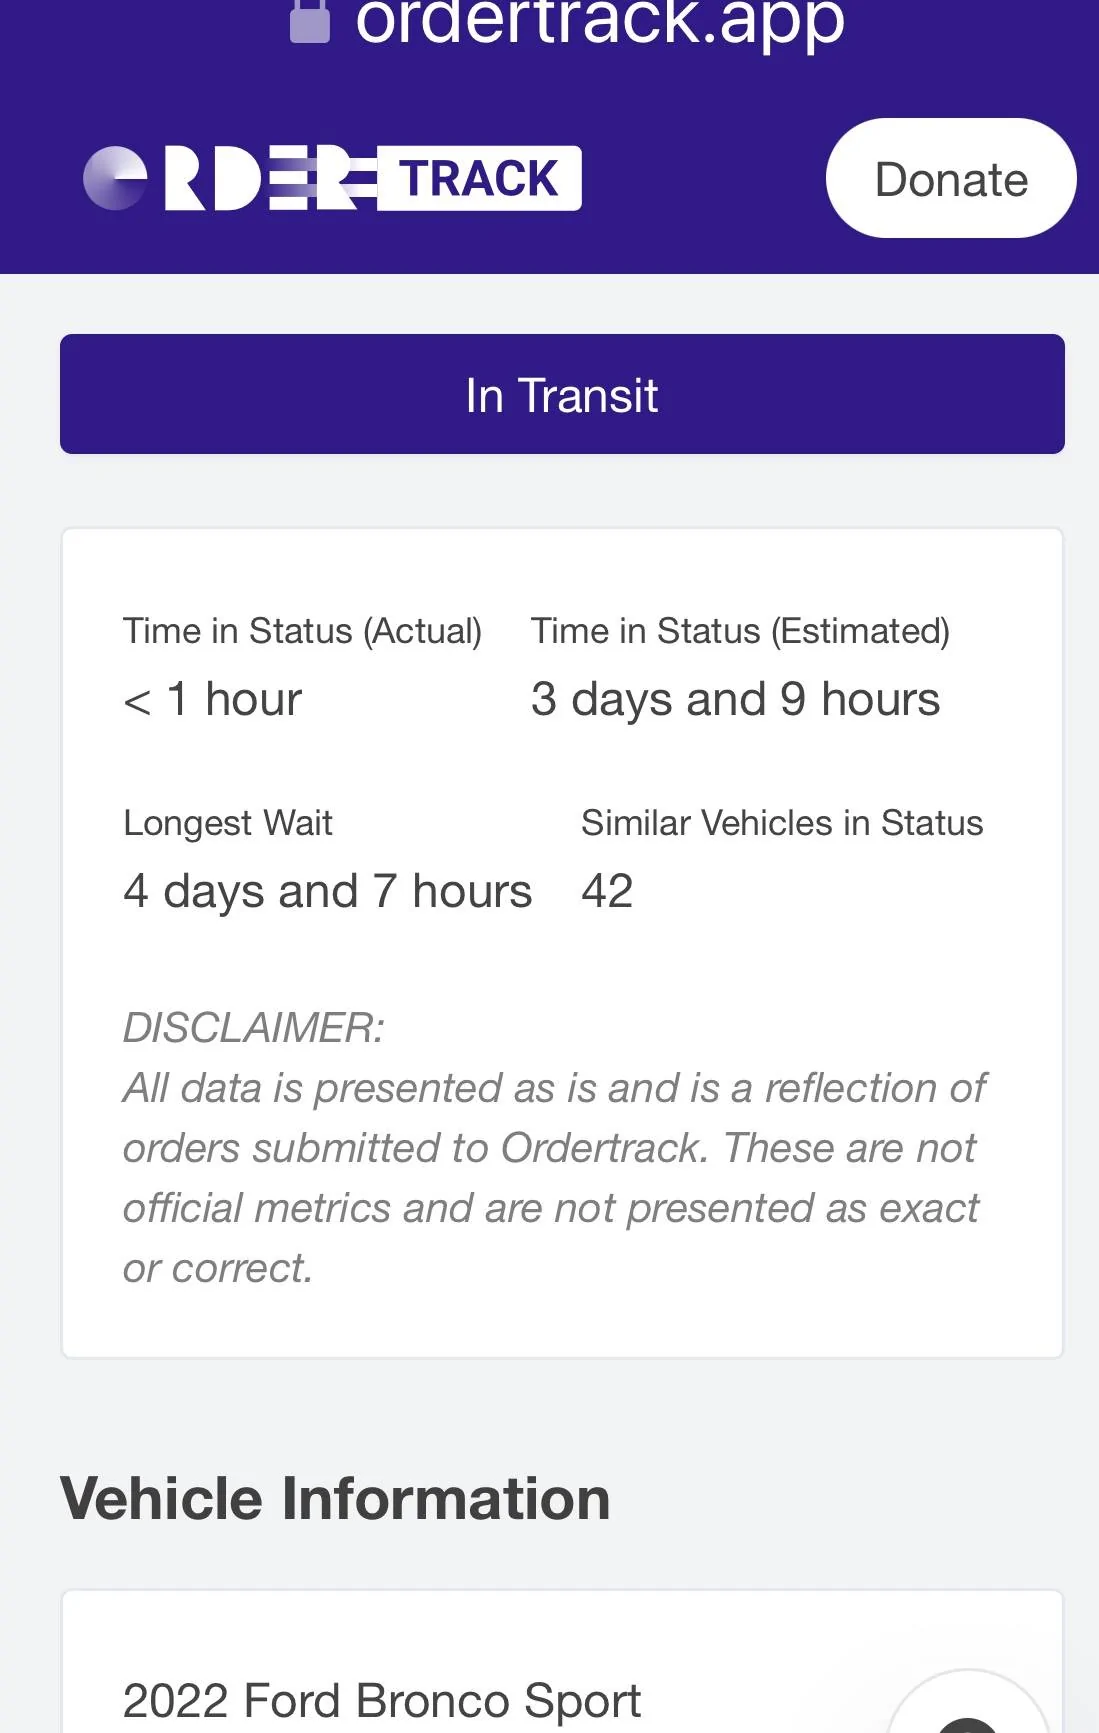Tap the ordertrack.app URL text
1099x1733 pixels.
pos(600,22)
